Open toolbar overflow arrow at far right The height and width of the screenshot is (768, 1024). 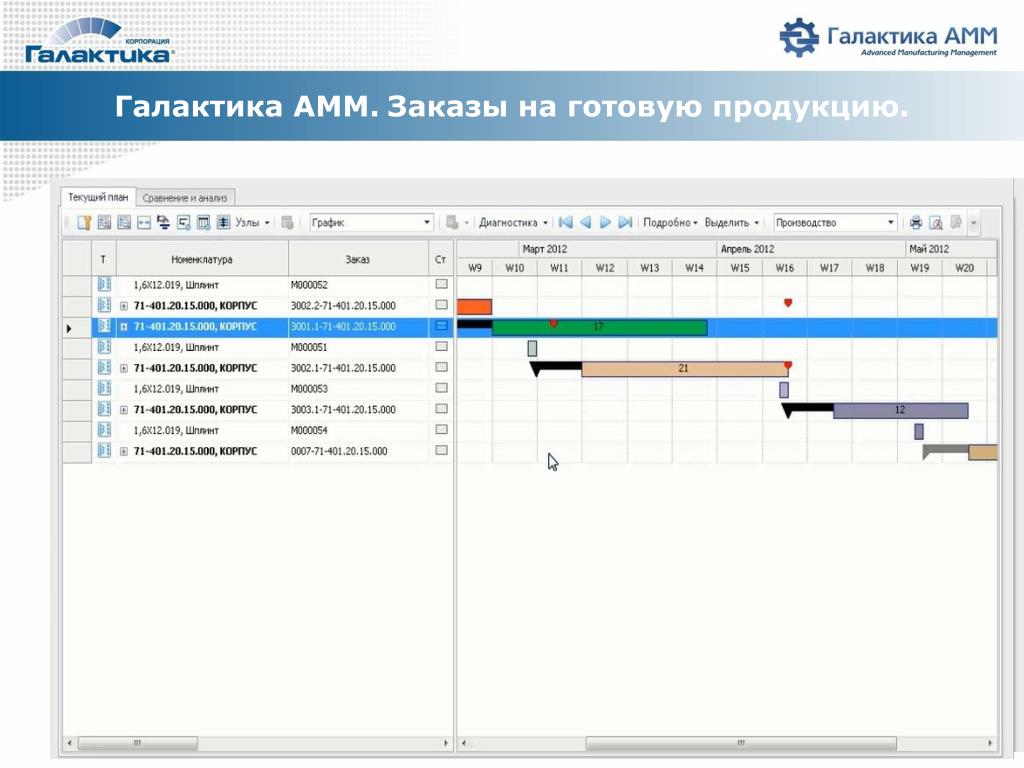pyautogui.click(x=973, y=223)
